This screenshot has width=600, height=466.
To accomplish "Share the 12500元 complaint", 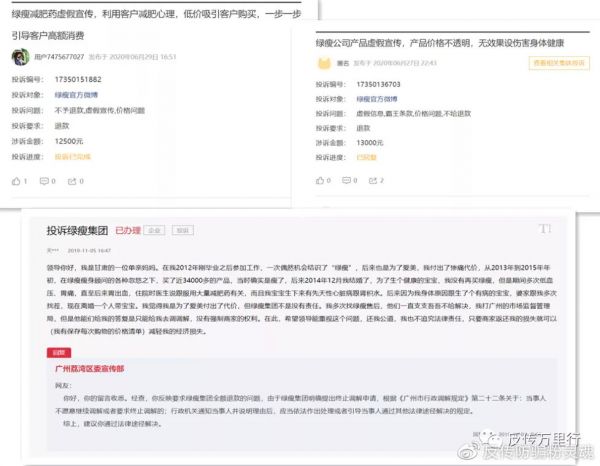I will (72, 181).
